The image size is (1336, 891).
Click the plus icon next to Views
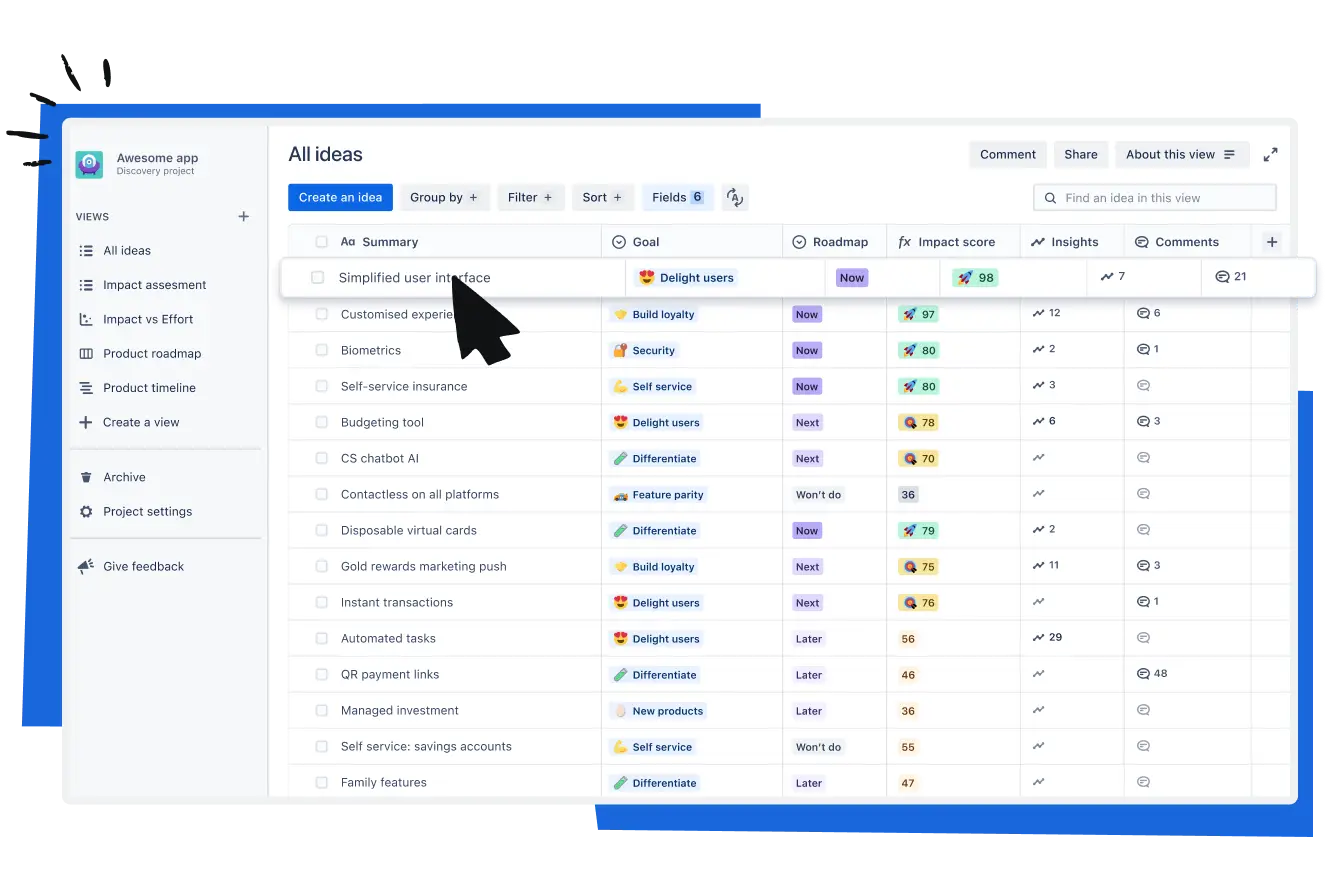click(x=243, y=216)
